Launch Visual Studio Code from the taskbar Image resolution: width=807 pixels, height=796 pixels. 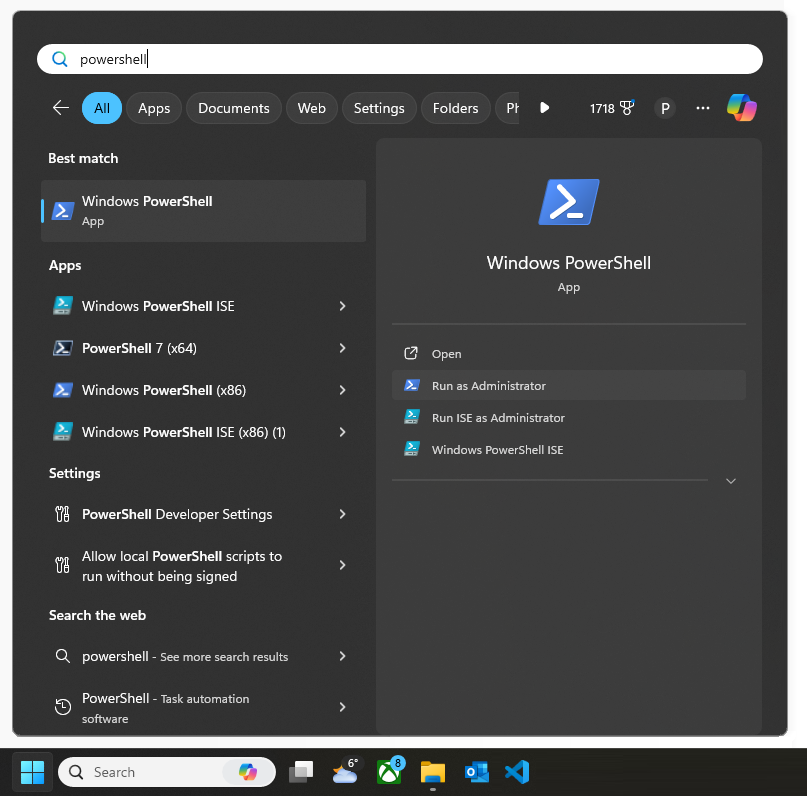516,771
